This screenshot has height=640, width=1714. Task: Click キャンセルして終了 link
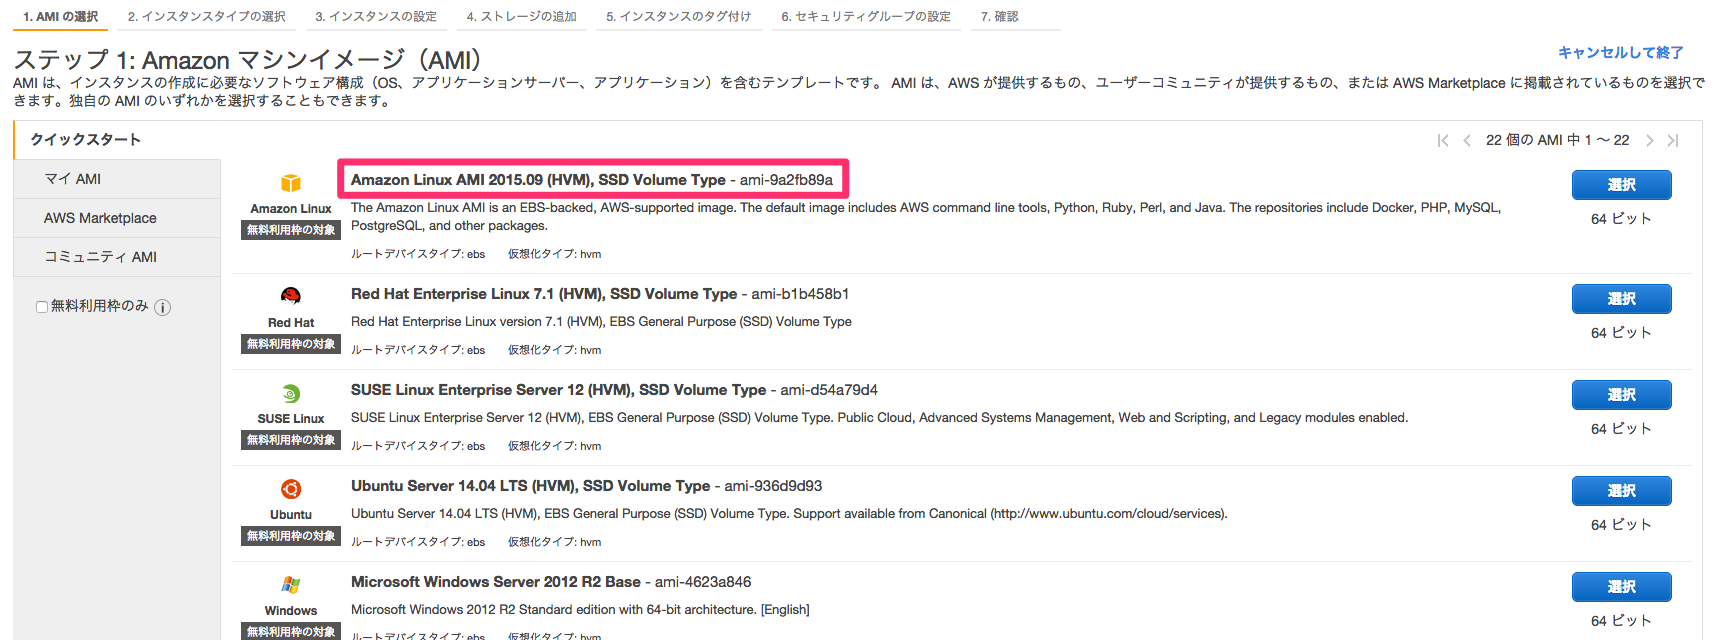coord(1620,53)
